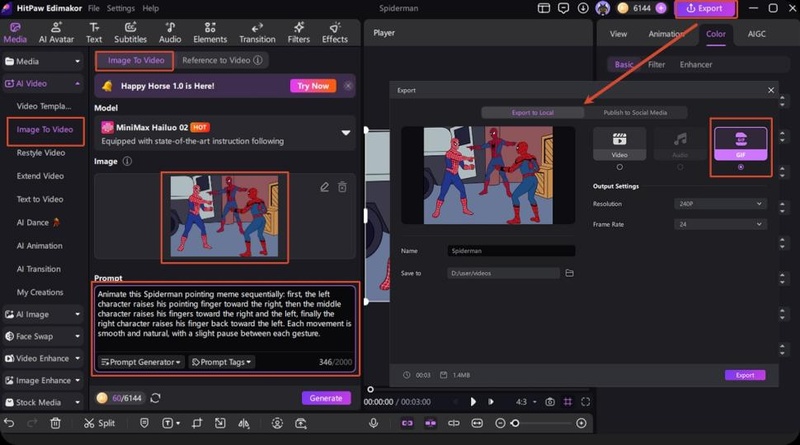The width and height of the screenshot is (800, 445).
Task: Open the Filters tab
Action: tap(298, 33)
